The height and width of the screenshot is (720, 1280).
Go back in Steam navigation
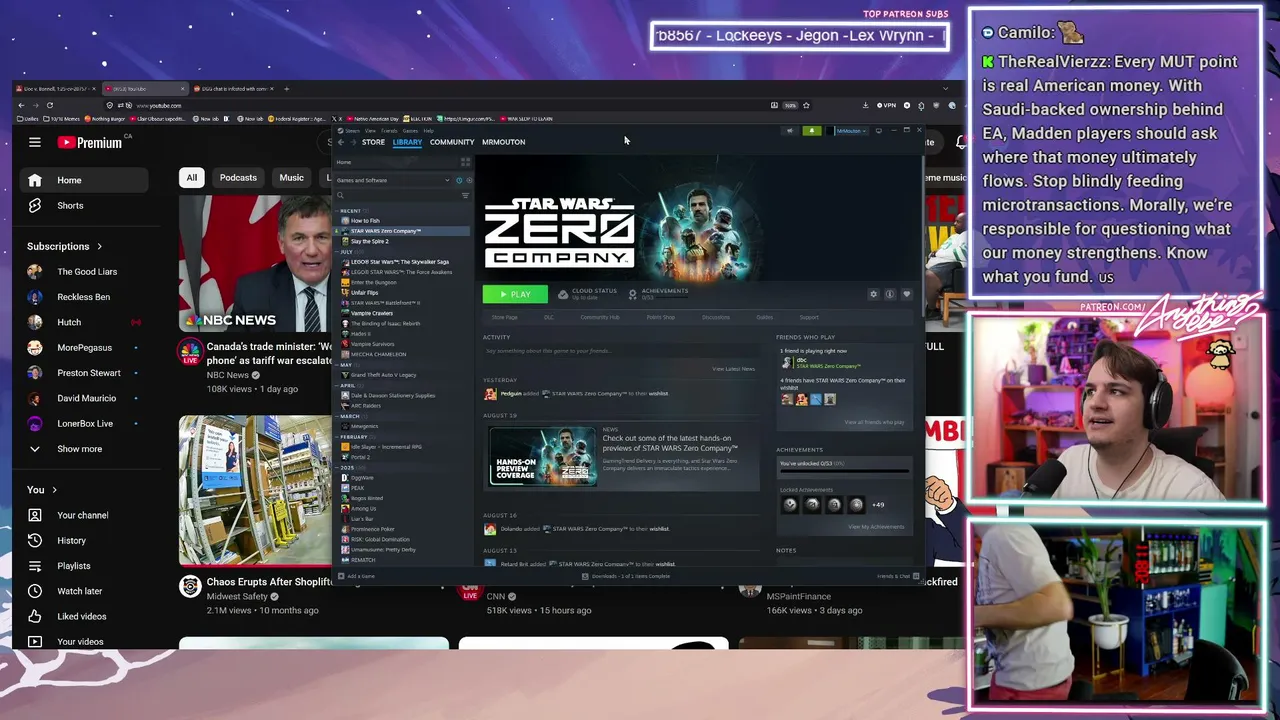[x=340, y=142]
